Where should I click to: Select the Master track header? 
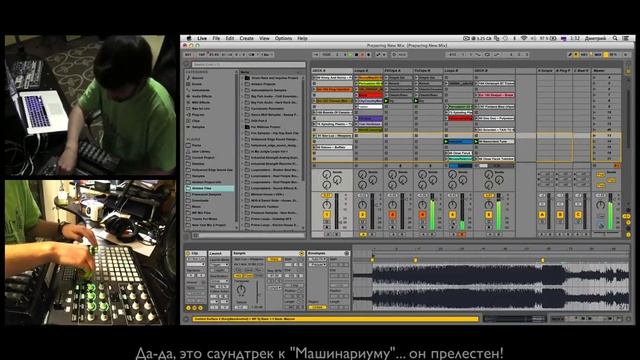pos(606,71)
